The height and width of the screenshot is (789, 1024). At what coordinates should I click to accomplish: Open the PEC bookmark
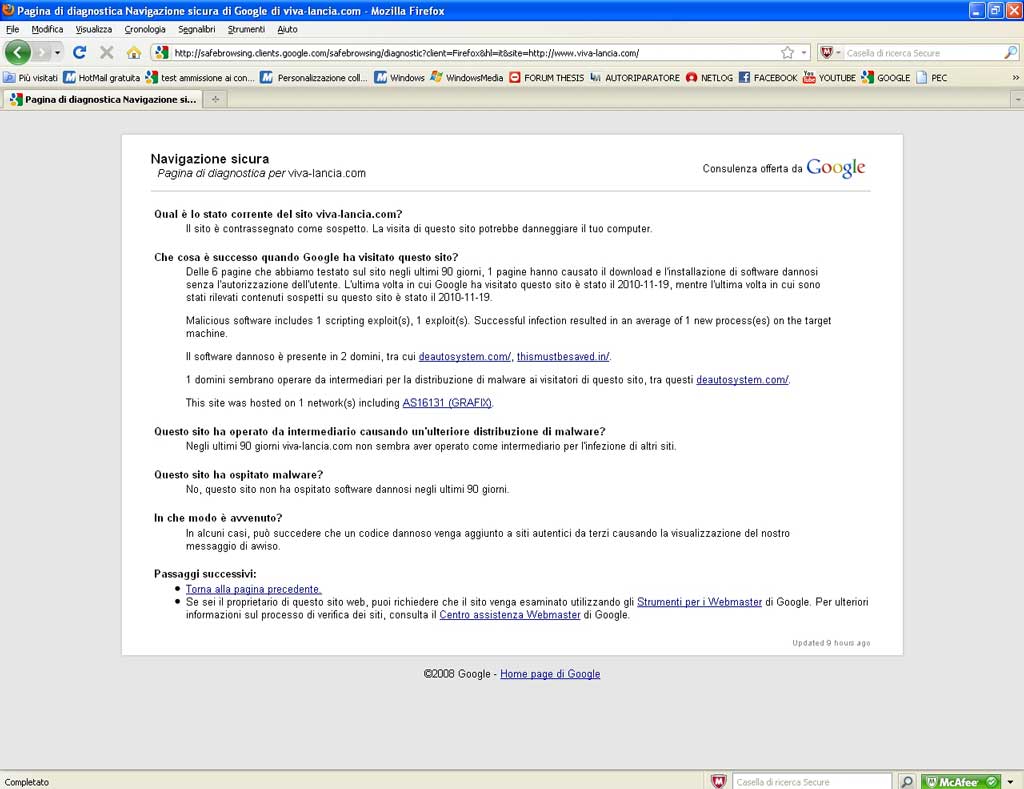(932, 78)
